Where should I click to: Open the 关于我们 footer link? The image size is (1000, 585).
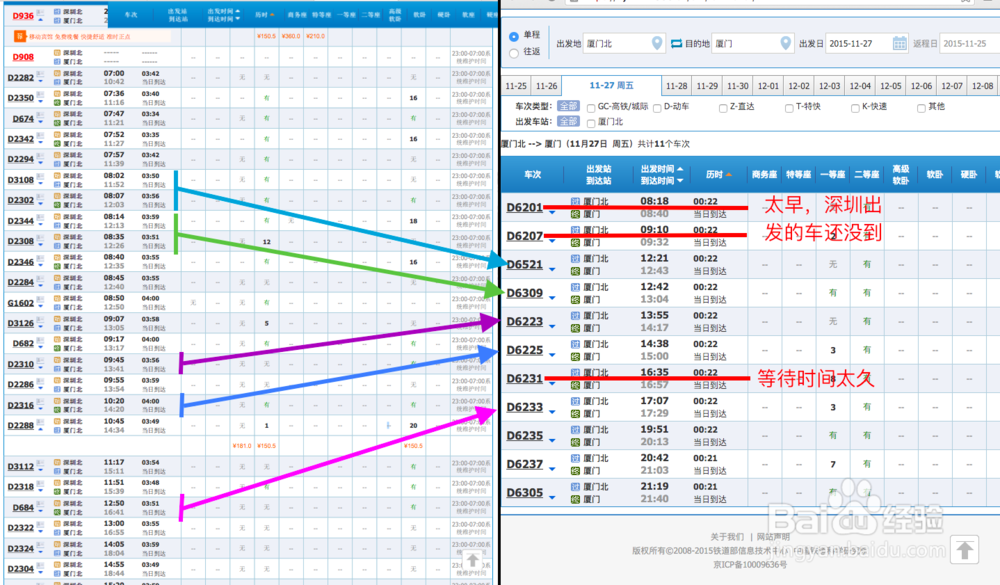coord(727,537)
